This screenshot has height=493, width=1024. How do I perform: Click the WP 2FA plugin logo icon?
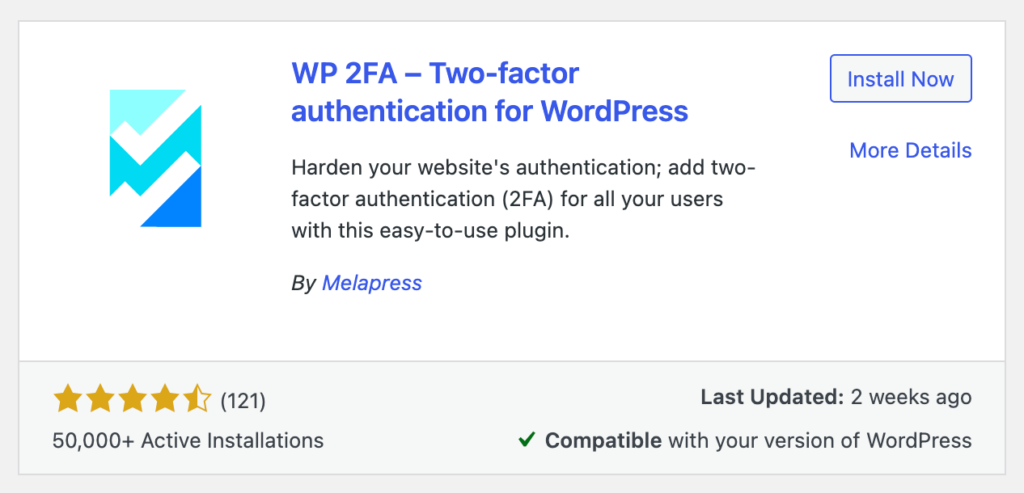(155, 158)
